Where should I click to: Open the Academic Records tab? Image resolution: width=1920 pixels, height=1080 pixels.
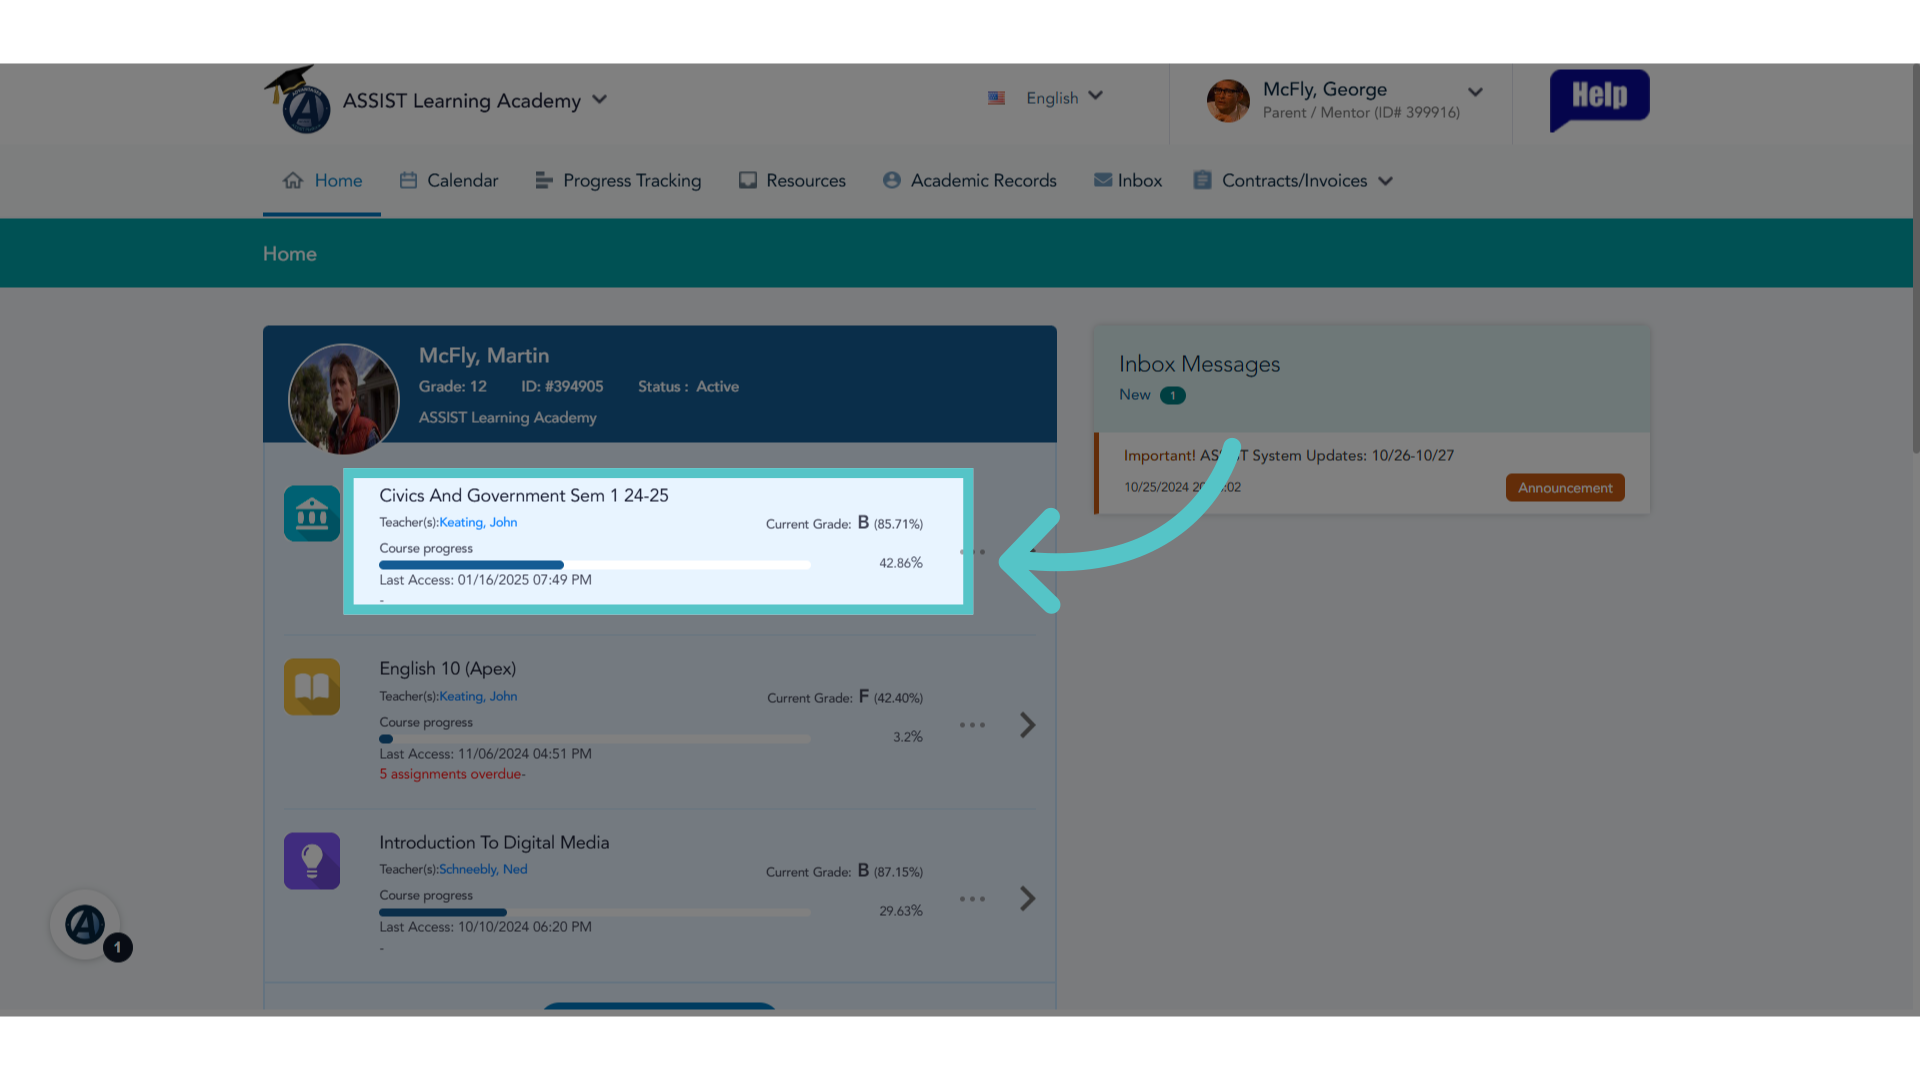[969, 181]
